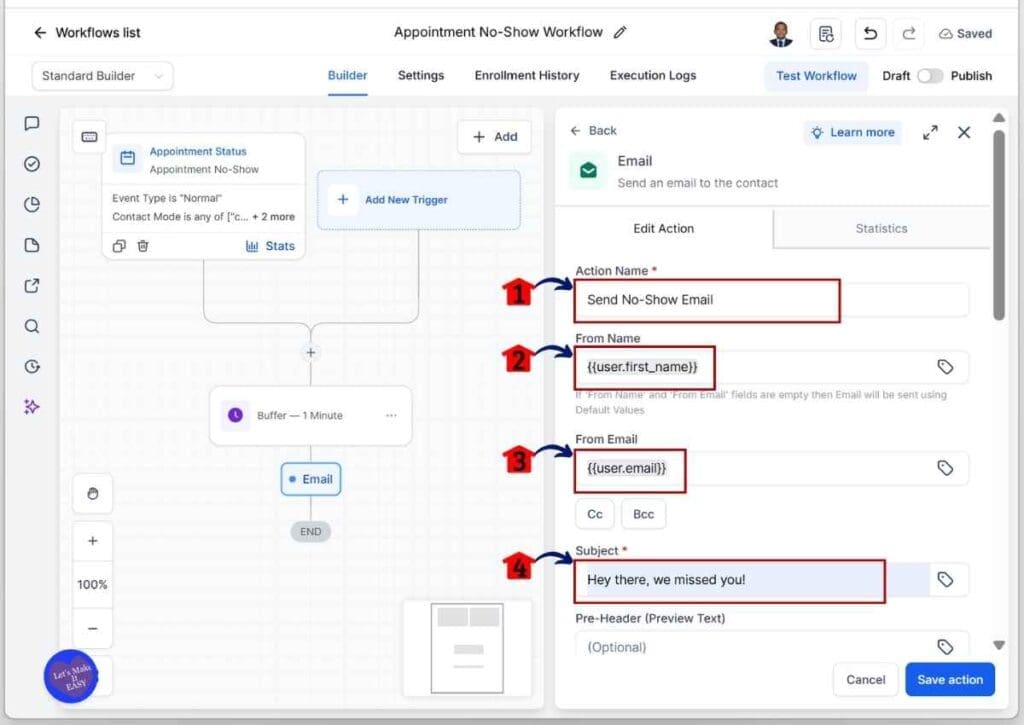Screen dimensions: 1024x725
Task: Open the Enrollment History tab
Action: point(526,75)
